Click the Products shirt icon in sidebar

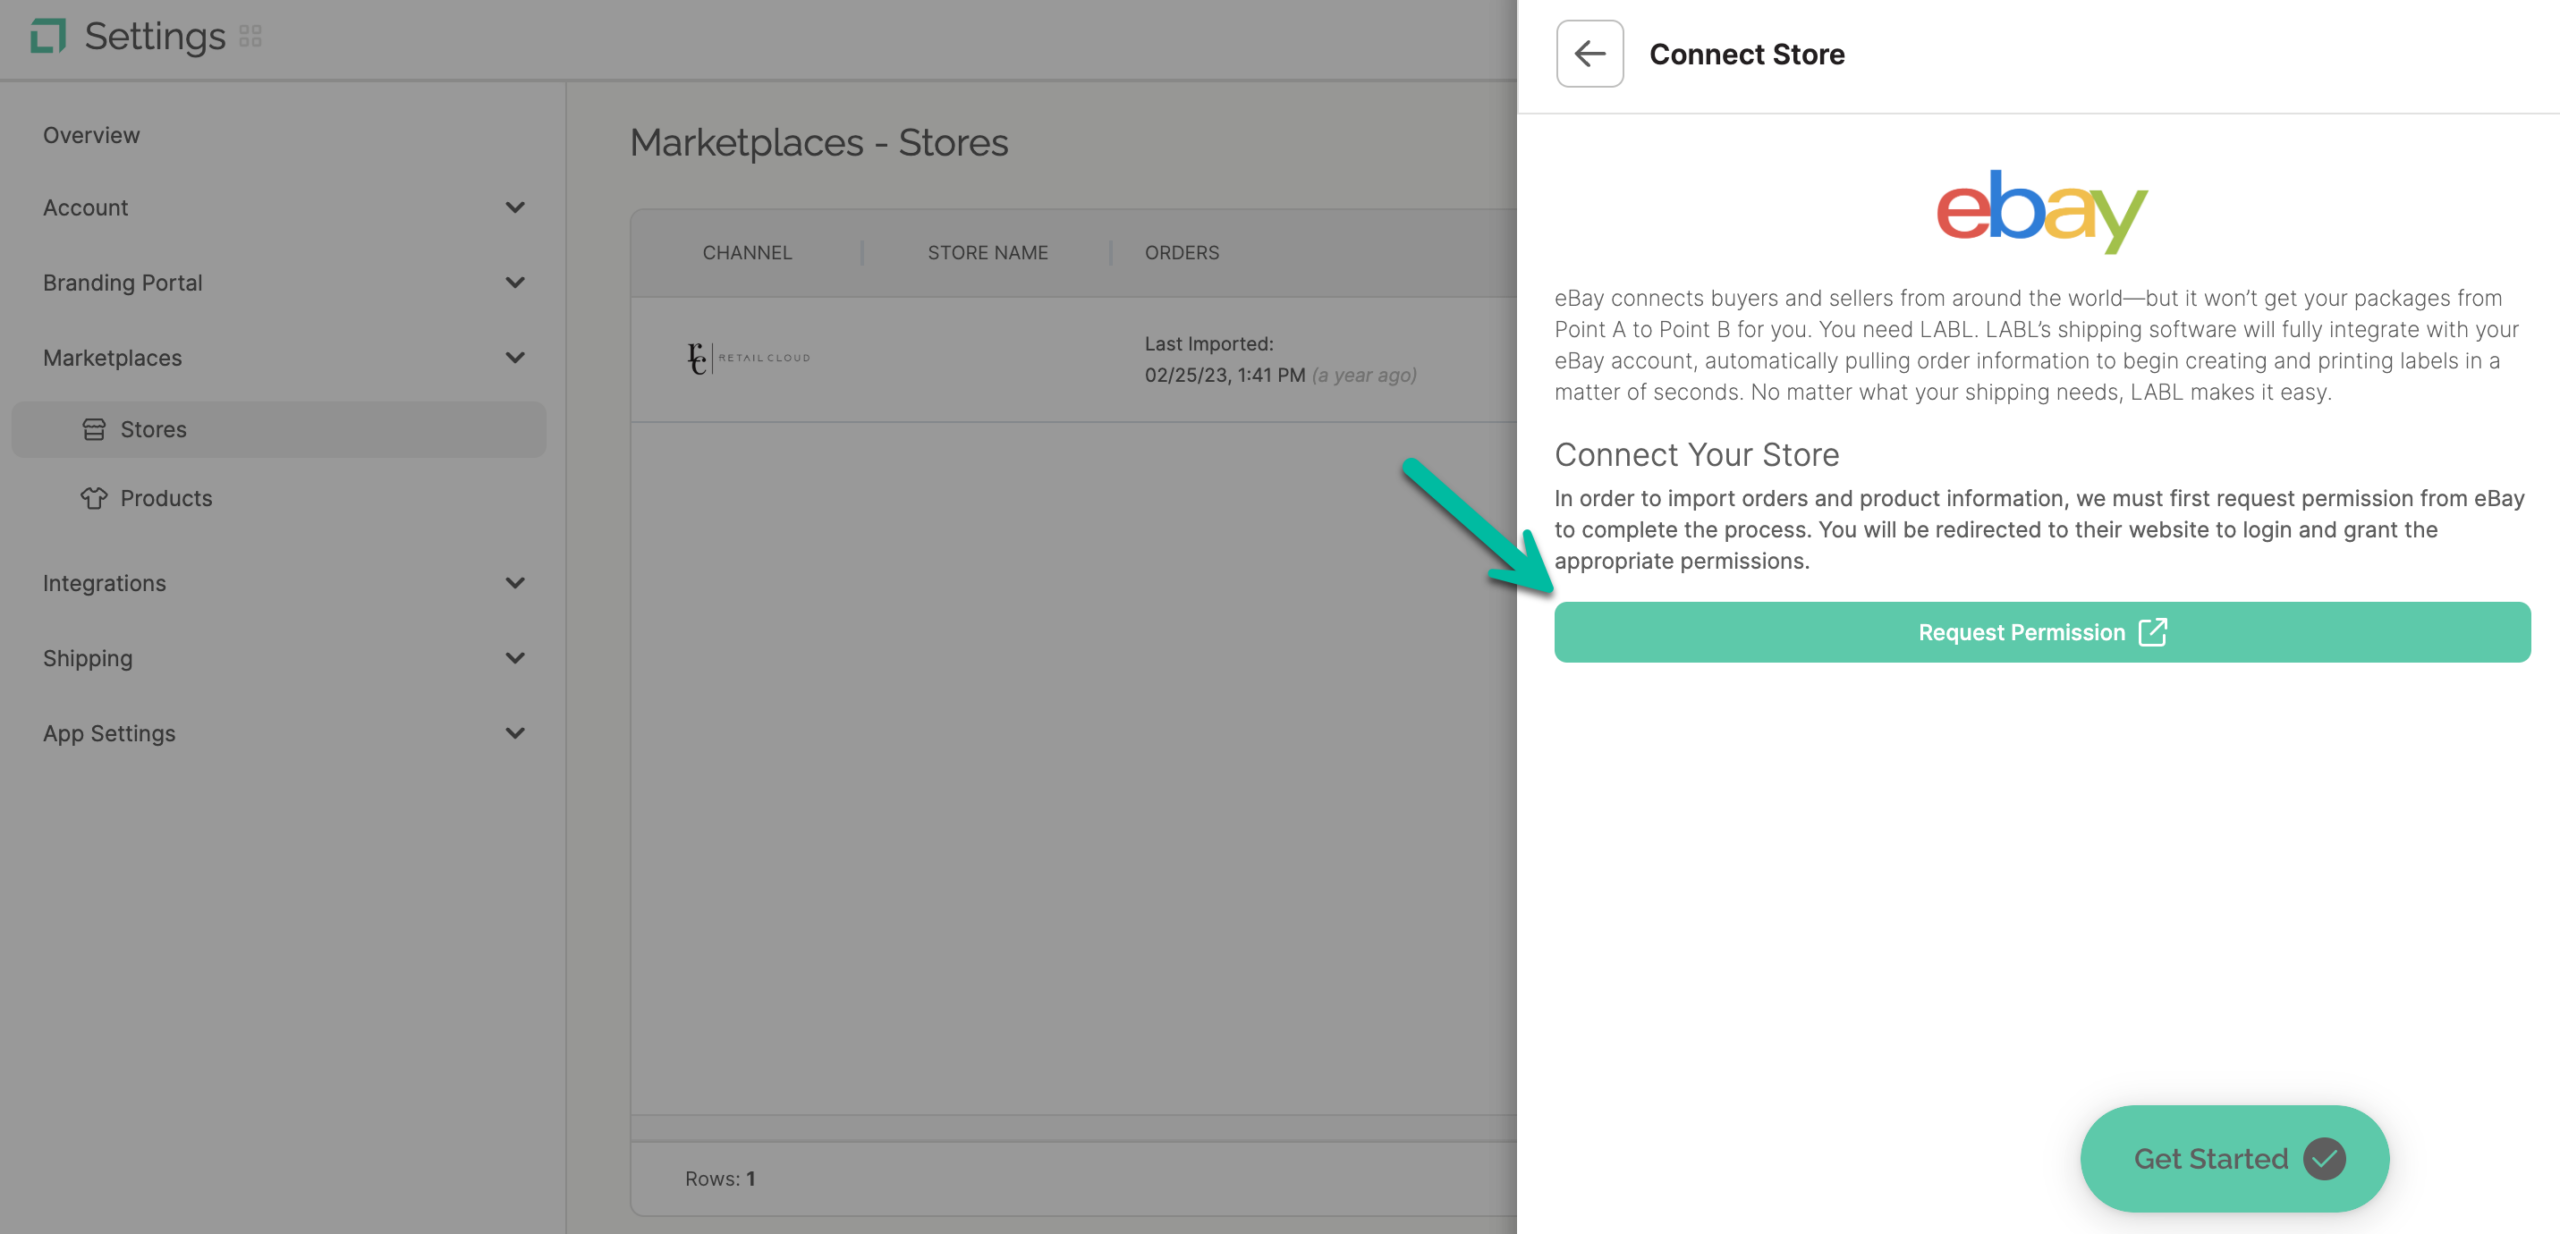94,498
